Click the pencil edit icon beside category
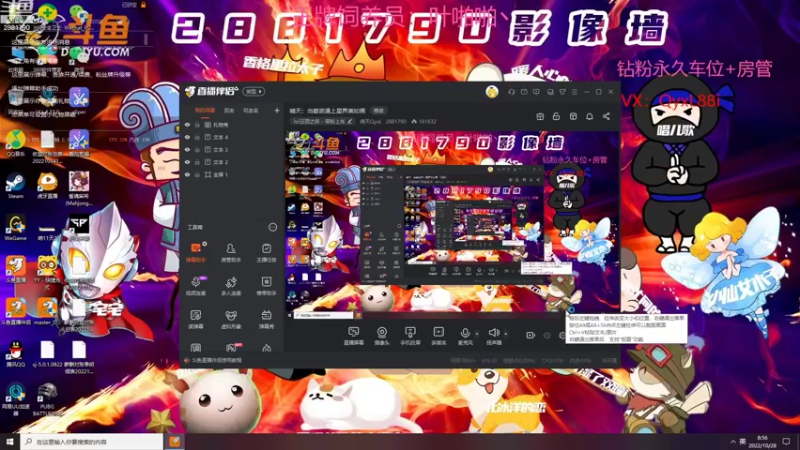Viewport: 800px width, 450px height. (349, 122)
